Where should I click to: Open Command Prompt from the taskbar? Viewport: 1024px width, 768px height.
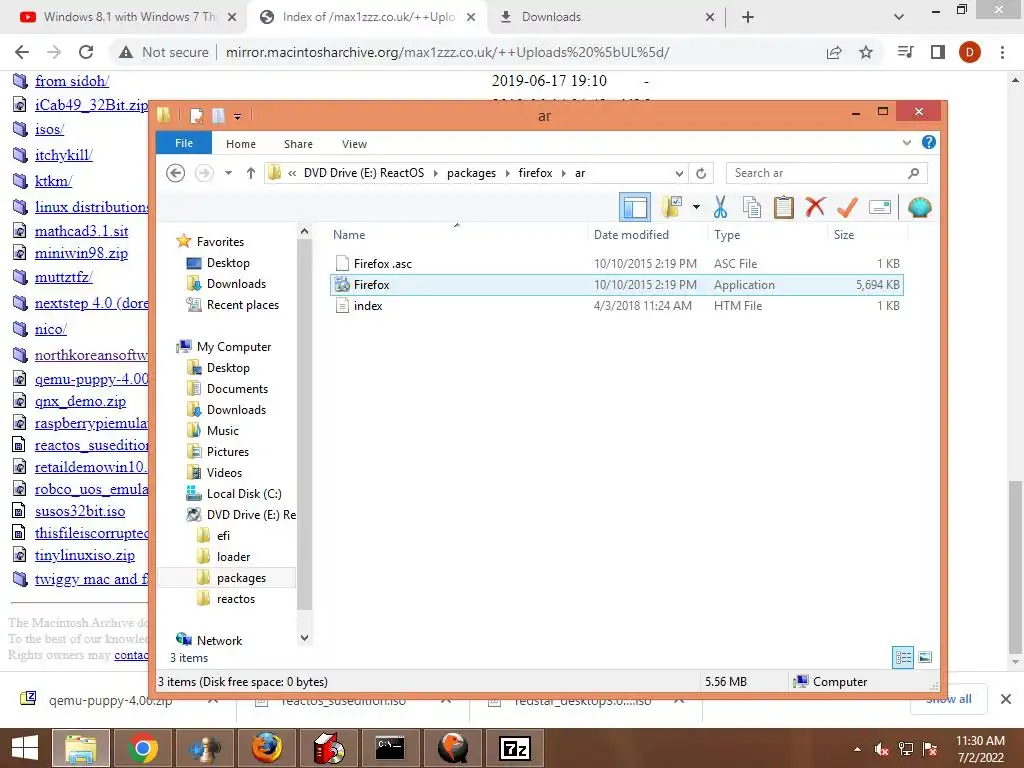point(390,748)
